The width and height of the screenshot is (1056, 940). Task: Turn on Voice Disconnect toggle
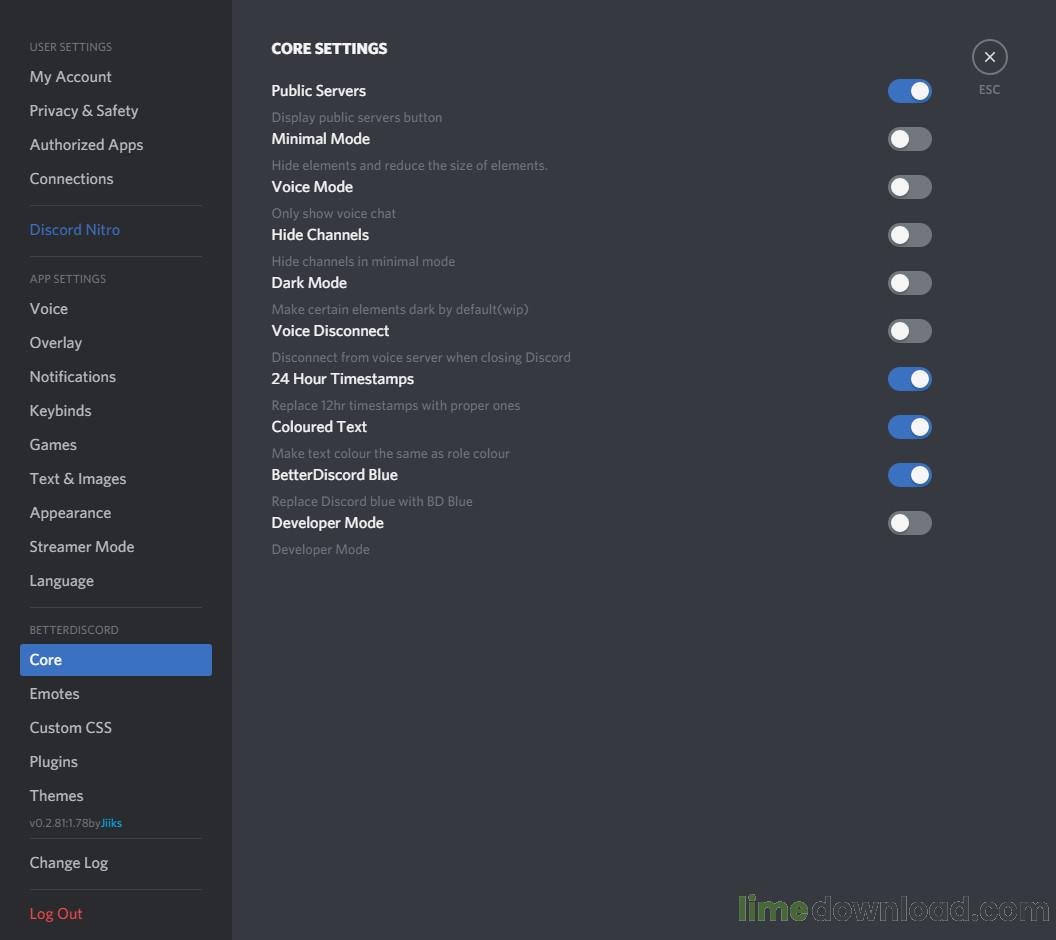click(909, 331)
